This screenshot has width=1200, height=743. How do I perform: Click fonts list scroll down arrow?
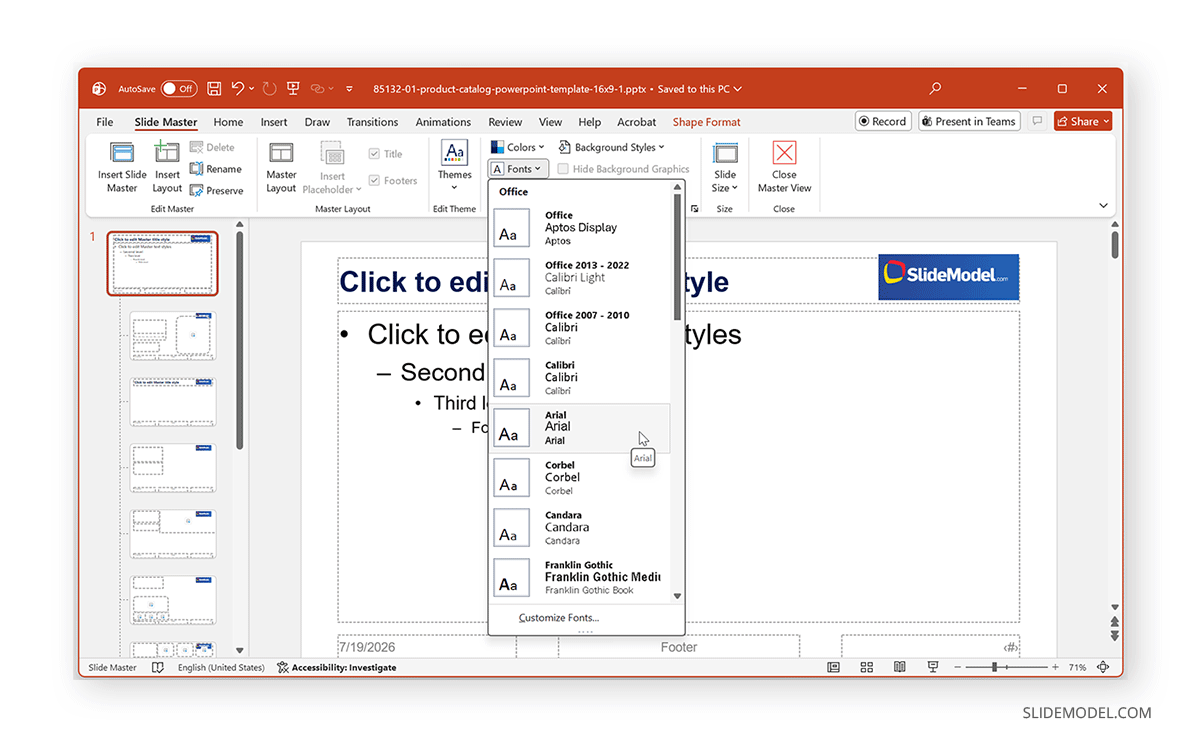point(677,596)
